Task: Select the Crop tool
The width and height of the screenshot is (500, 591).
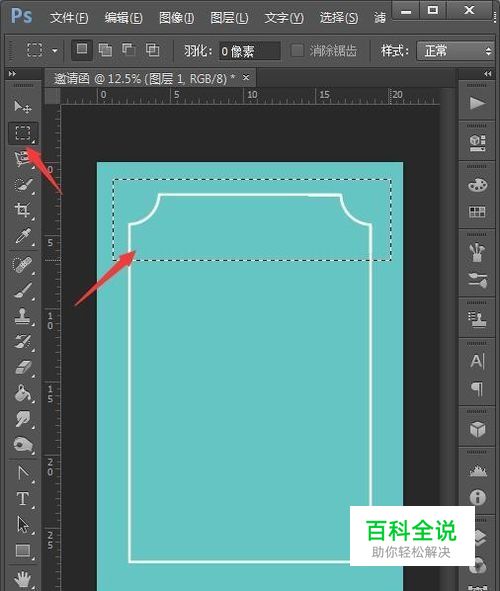Action: [x=23, y=210]
